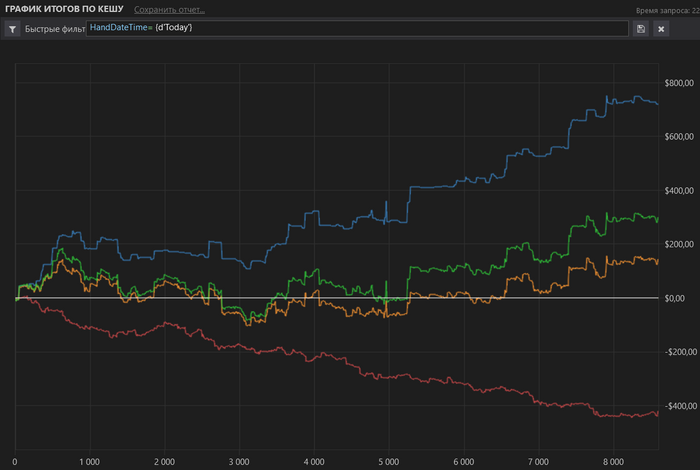Click the 5 000 hands axis label

coord(389,462)
